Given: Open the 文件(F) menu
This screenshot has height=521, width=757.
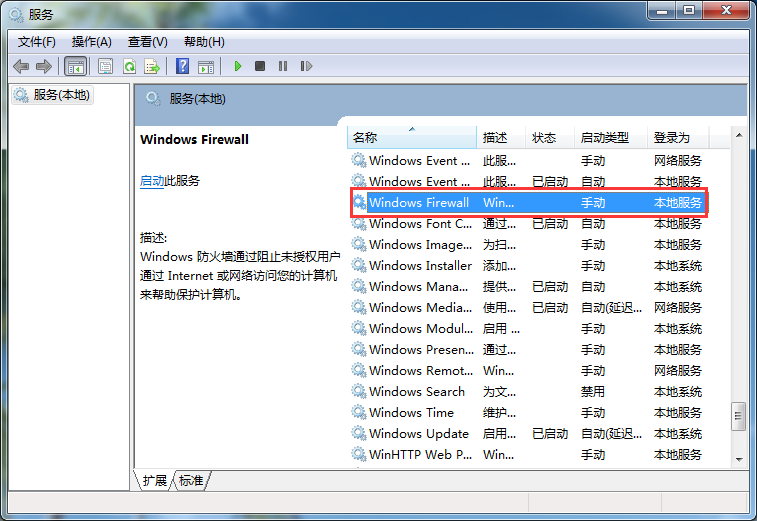Looking at the screenshot, I should tap(37, 42).
